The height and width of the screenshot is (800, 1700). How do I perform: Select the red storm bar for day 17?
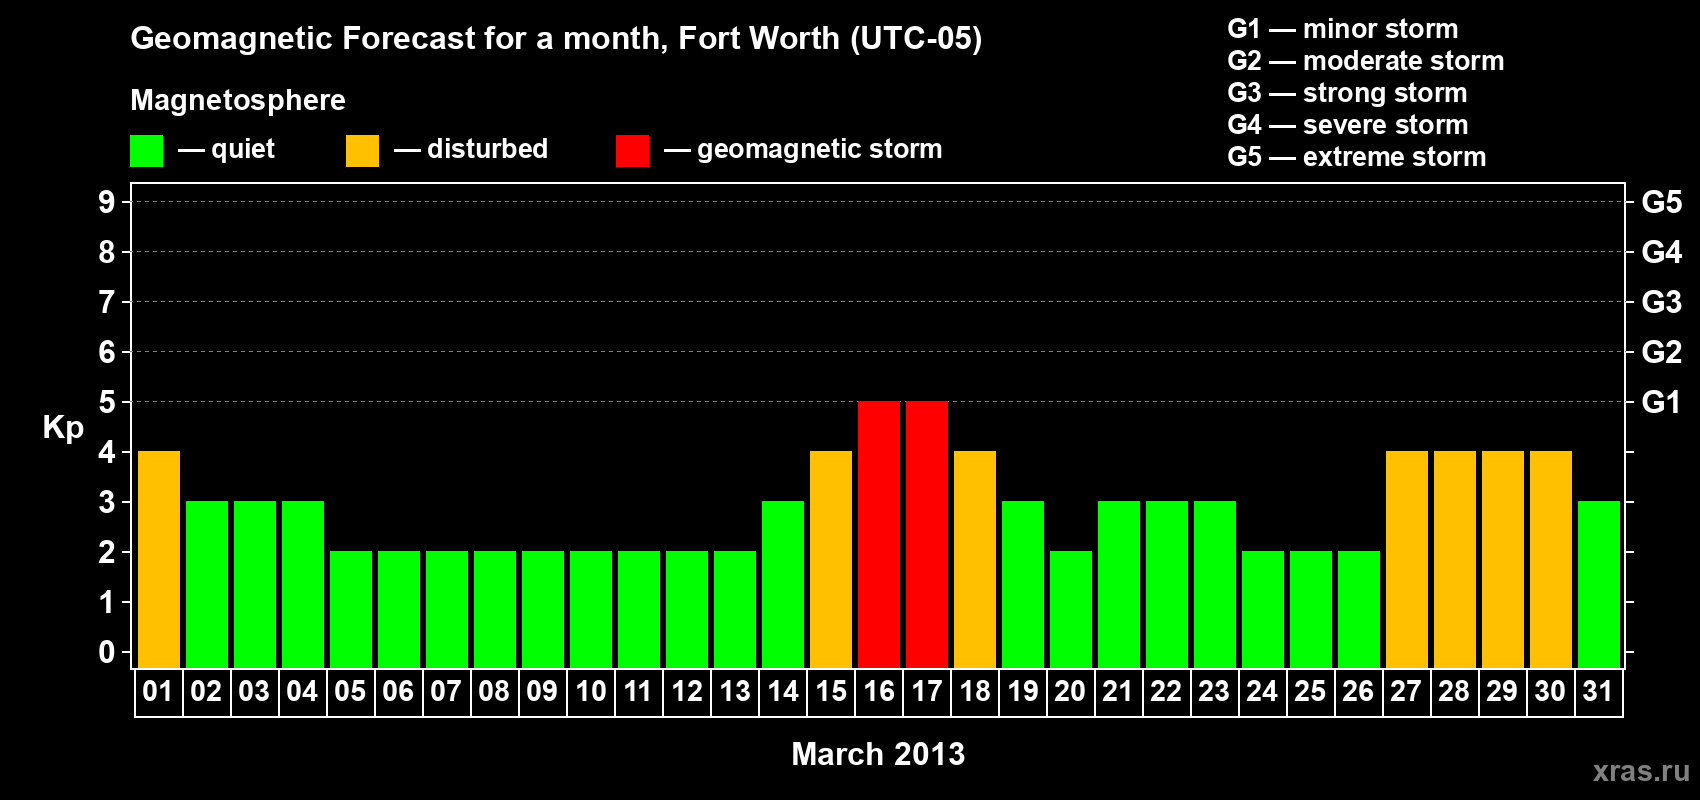pyautogui.click(x=927, y=535)
